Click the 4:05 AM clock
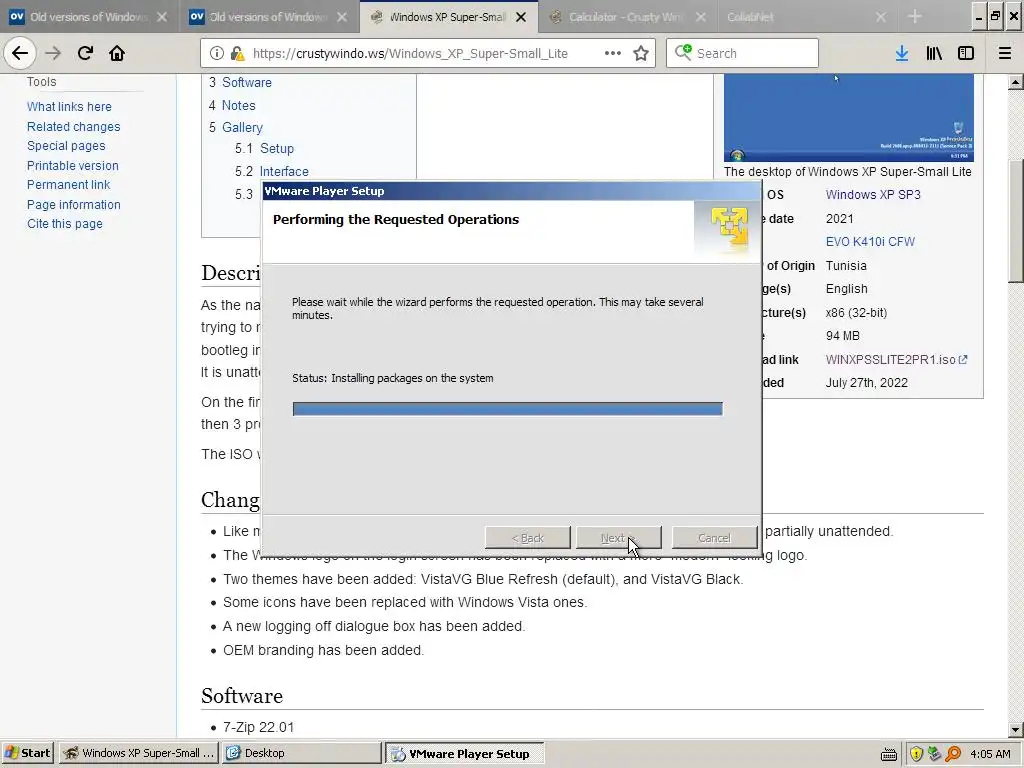1024x768 pixels. click(x=990, y=754)
